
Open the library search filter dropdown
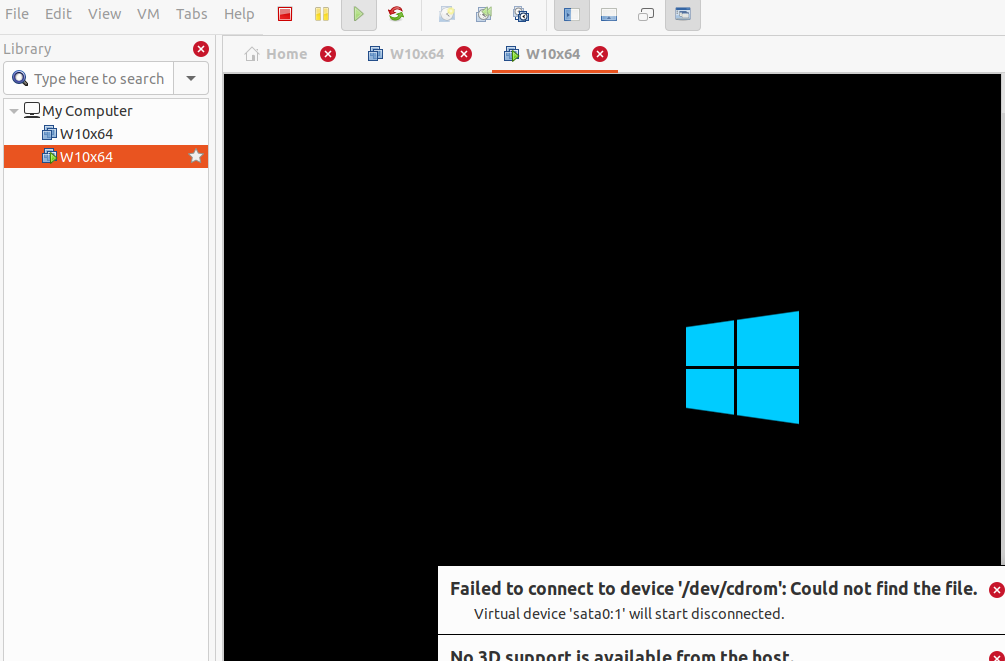(x=191, y=79)
